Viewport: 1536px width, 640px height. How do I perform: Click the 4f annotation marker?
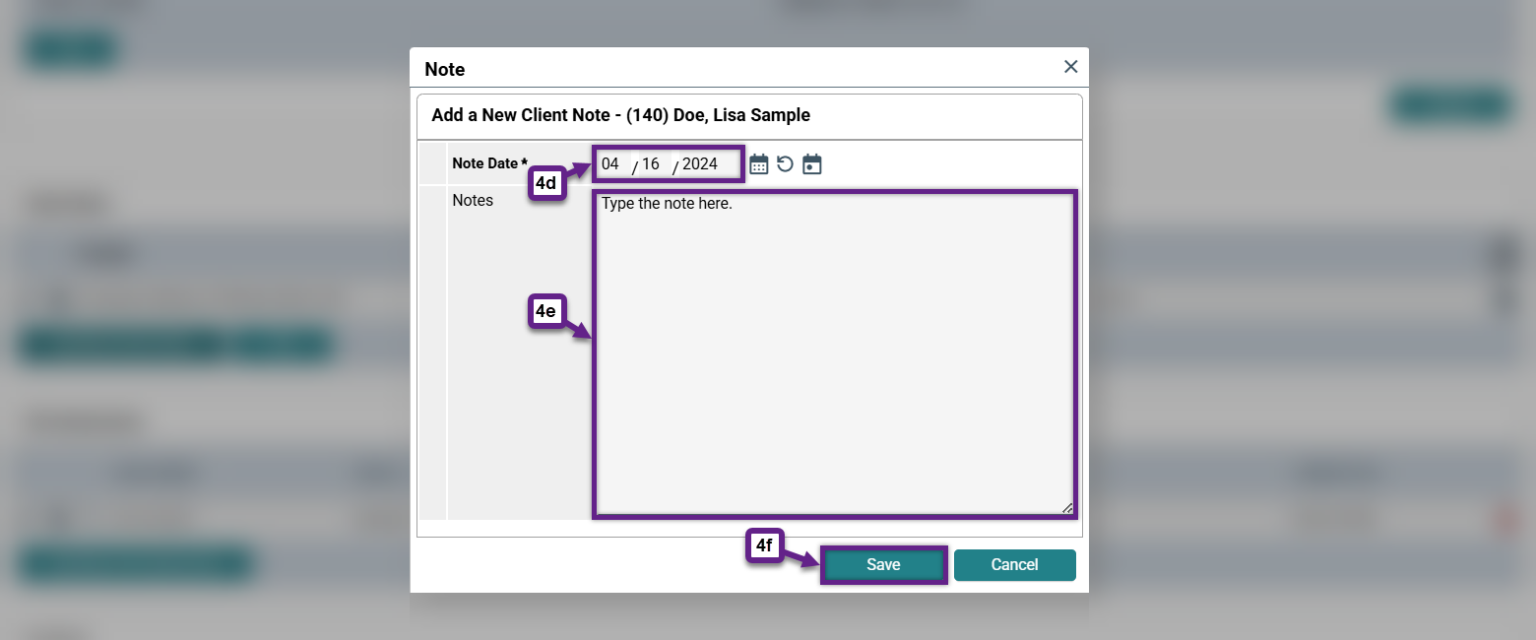764,546
